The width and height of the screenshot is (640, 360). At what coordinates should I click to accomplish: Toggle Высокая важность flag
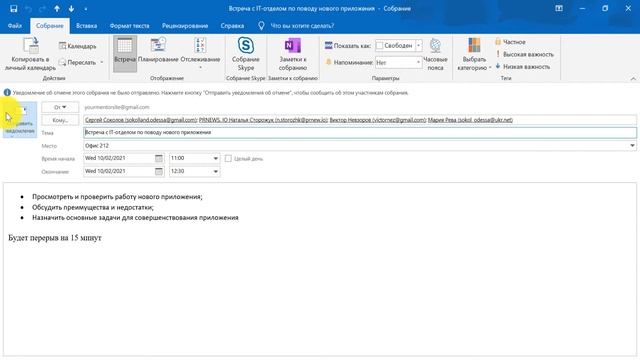[524, 54]
